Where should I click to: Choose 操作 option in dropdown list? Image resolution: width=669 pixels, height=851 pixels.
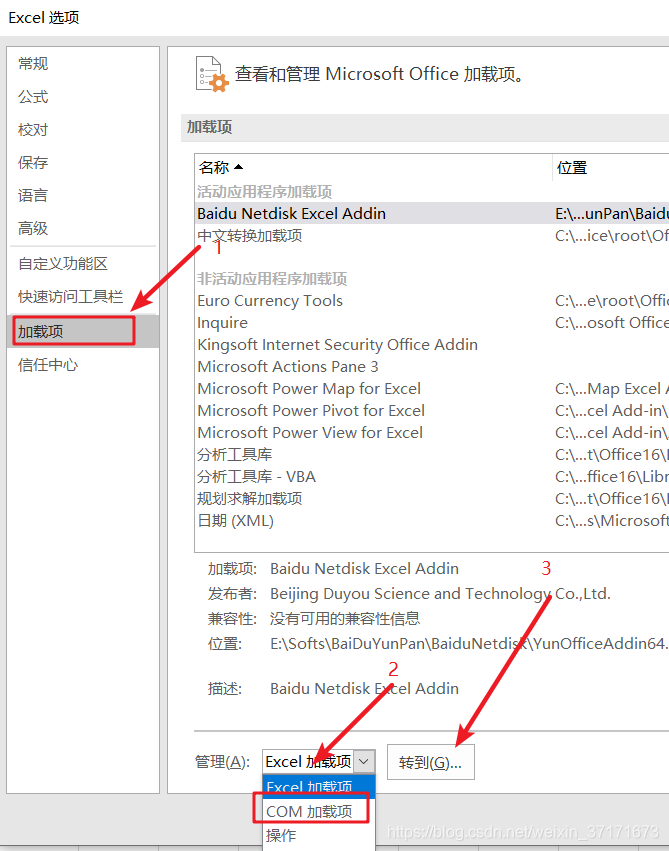pyautogui.click(x=319, y=835)
